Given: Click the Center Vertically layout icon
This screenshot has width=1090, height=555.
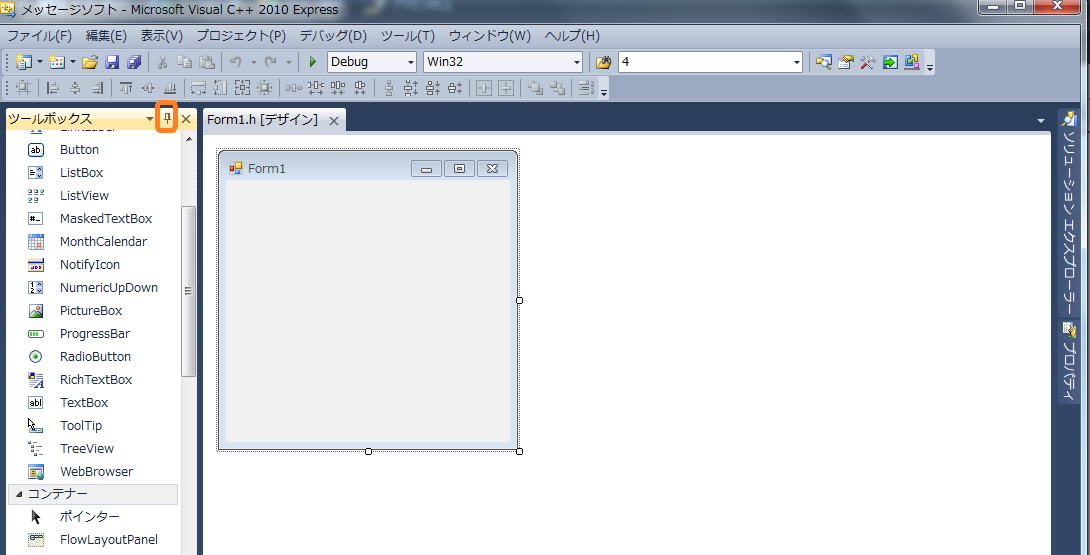Looking at the screenshot, I should 506,88.
